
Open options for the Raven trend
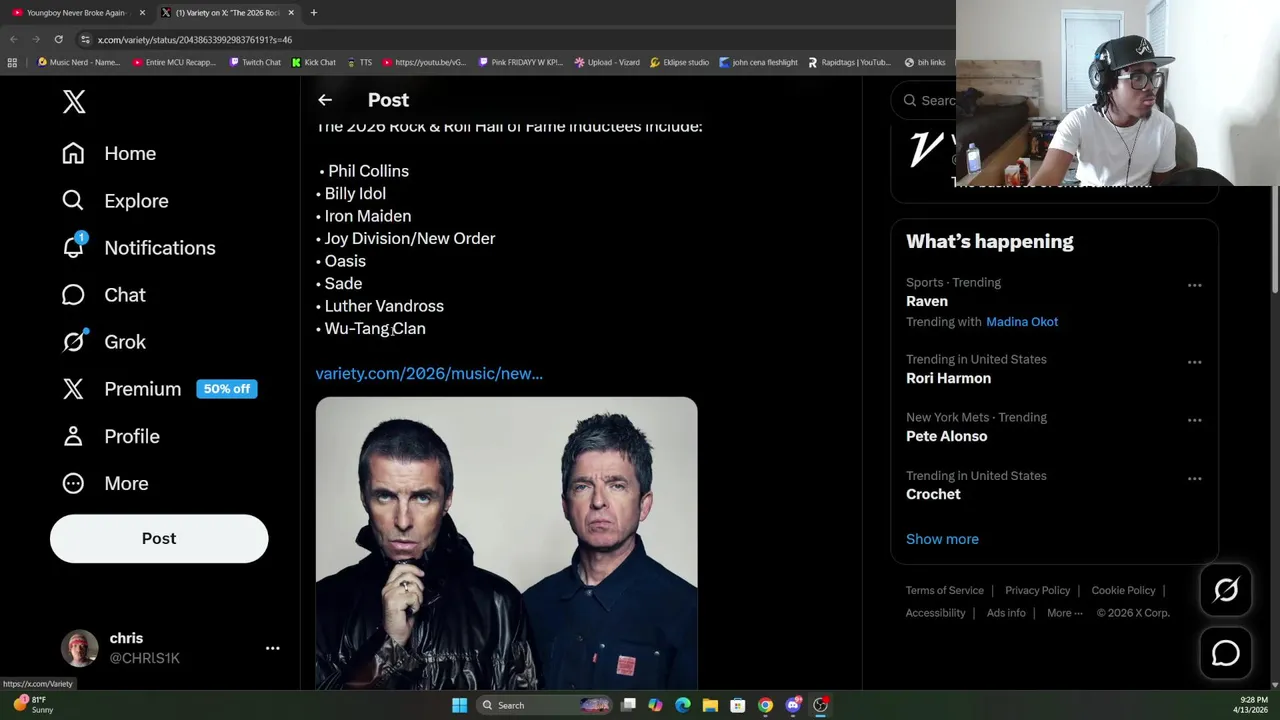point(1194,285)
